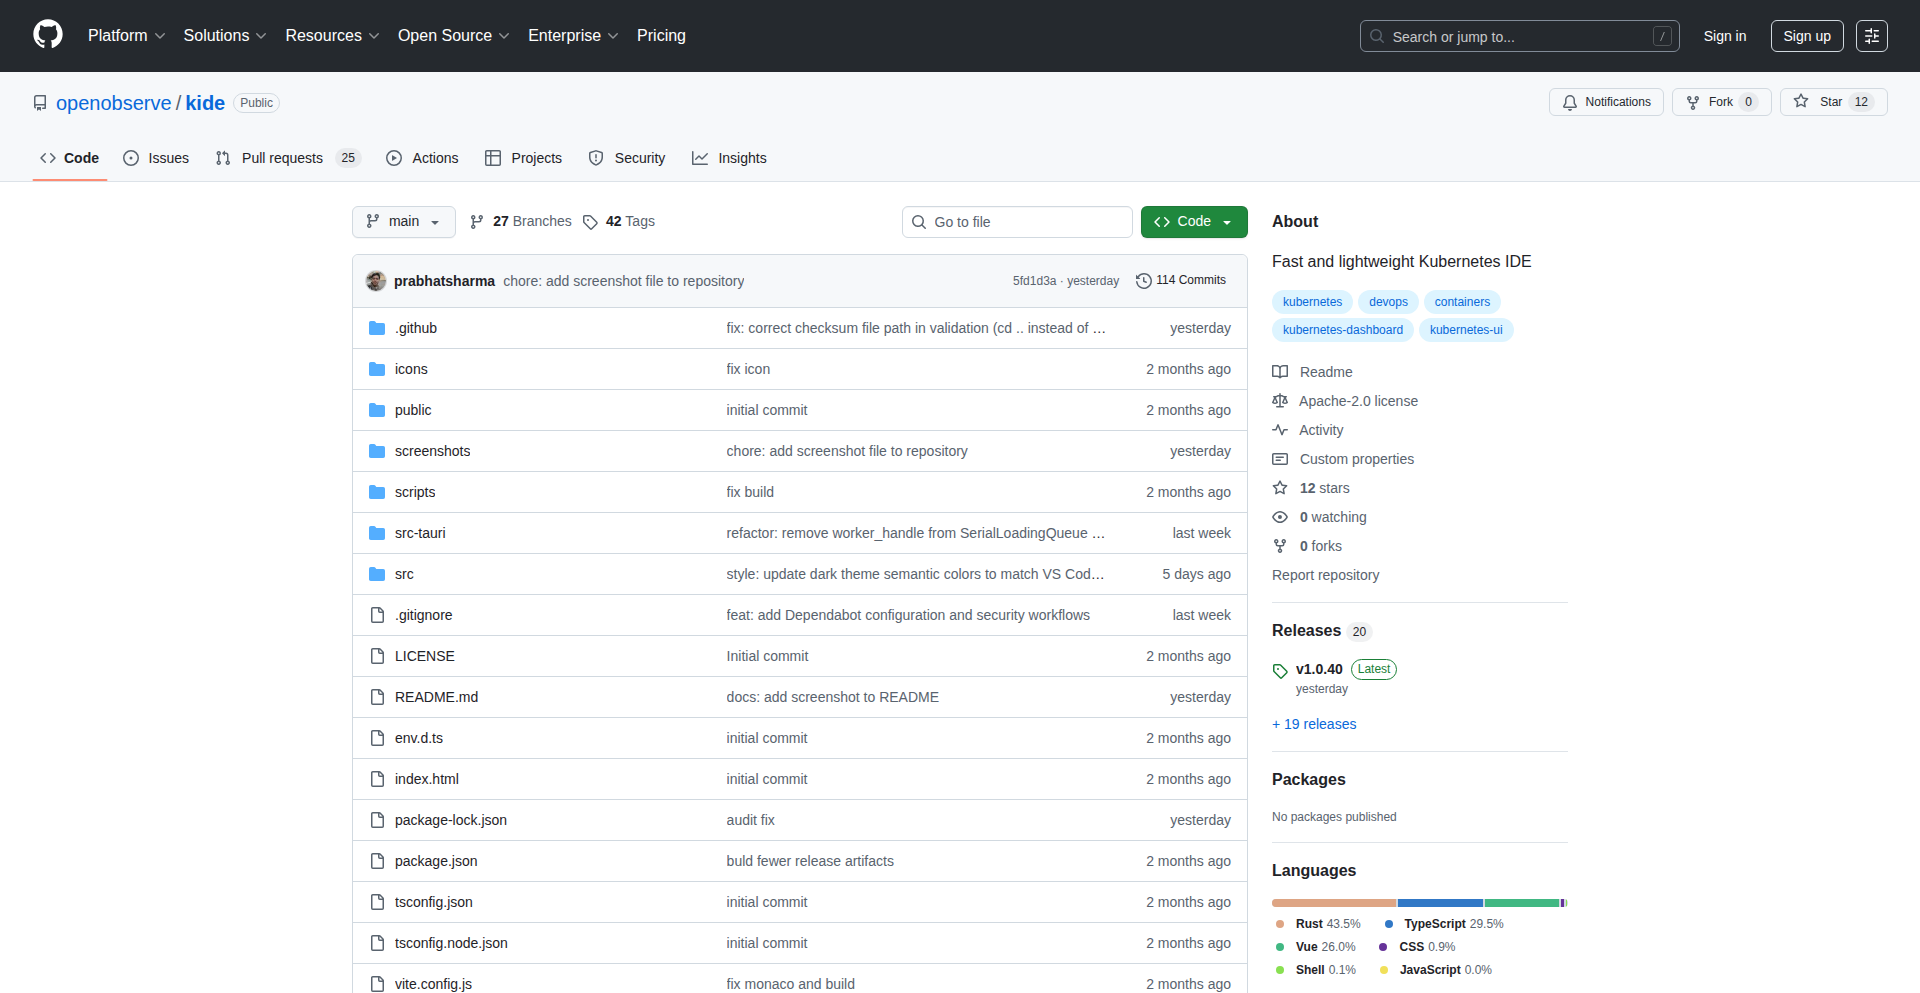Expand the Platform navigation menu
The image size is (1920, 993).
[126, 36]
